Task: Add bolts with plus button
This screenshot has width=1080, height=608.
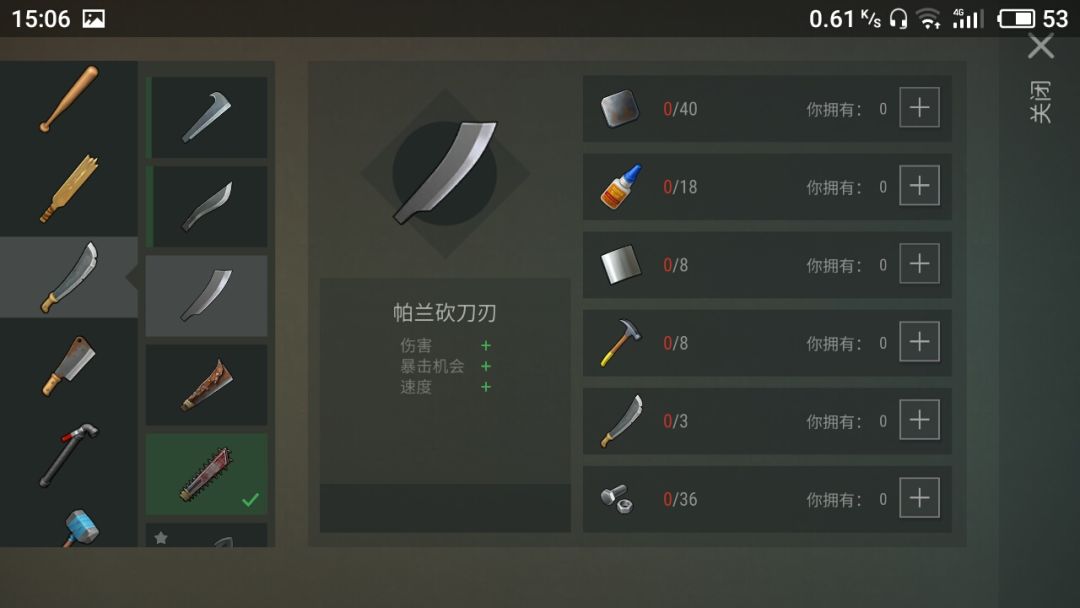Action: [920, 497]
